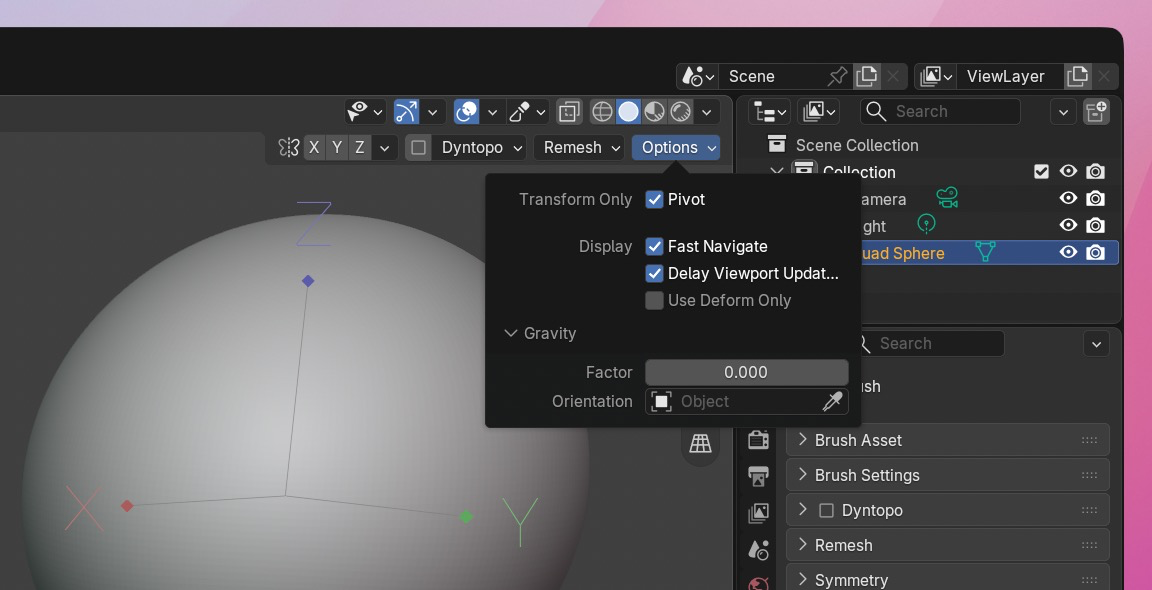Open the outliner filter dropdown
Image resolution: width=1152 pixels, height=590 pixels.
coord(1063,112)
